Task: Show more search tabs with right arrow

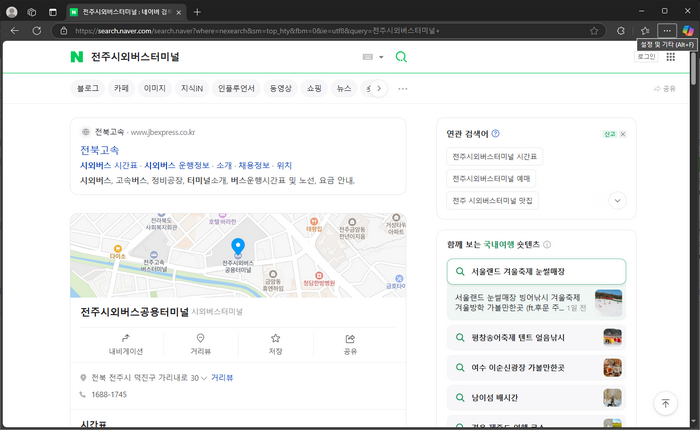Action: [379, 88]
